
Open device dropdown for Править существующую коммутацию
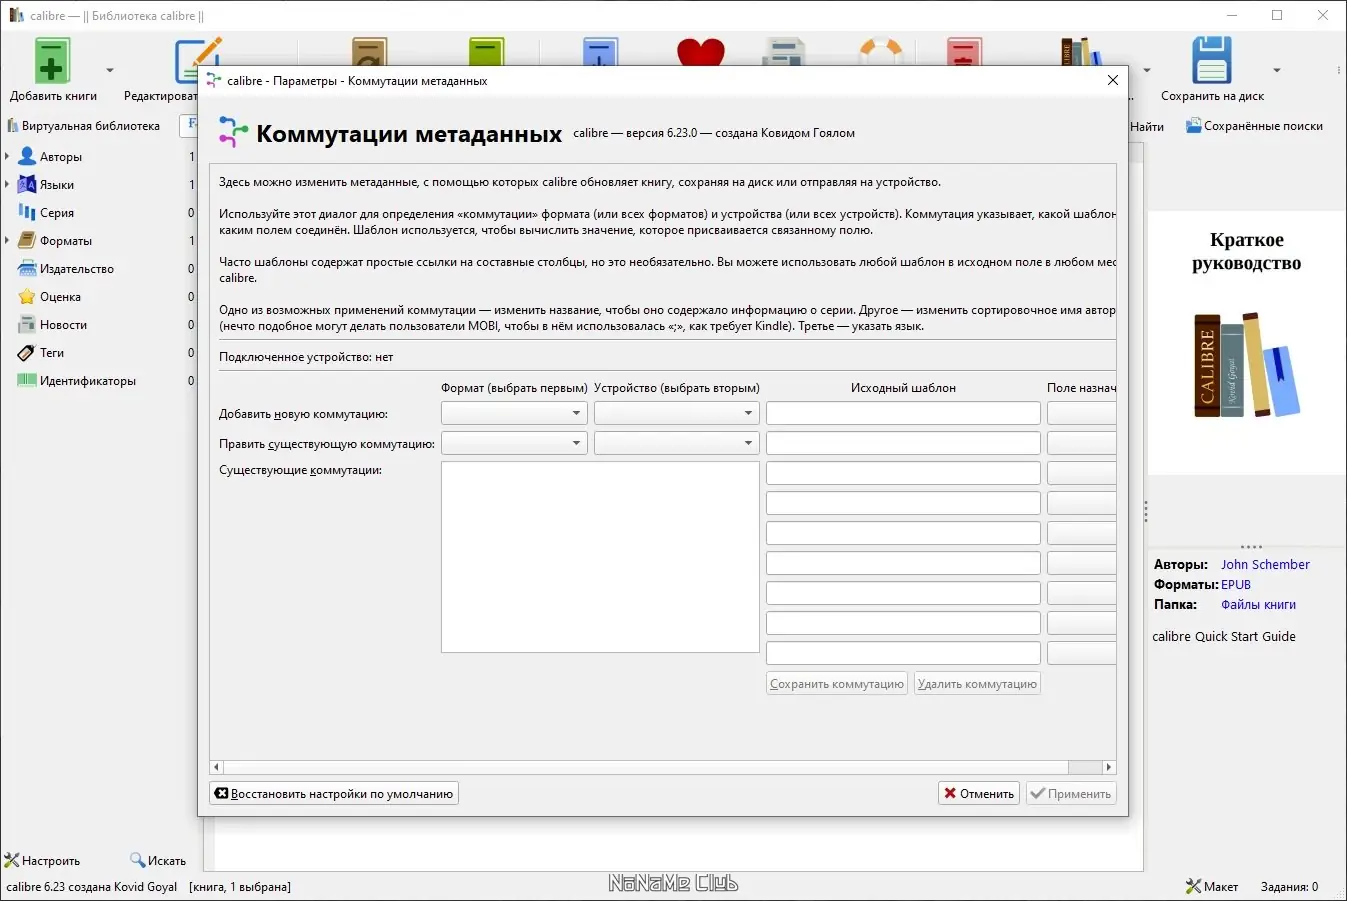tap(677, 443)
